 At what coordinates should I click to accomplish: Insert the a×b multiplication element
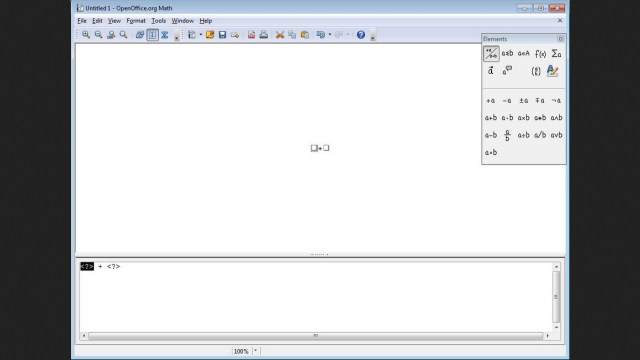(x=524, y=118)
